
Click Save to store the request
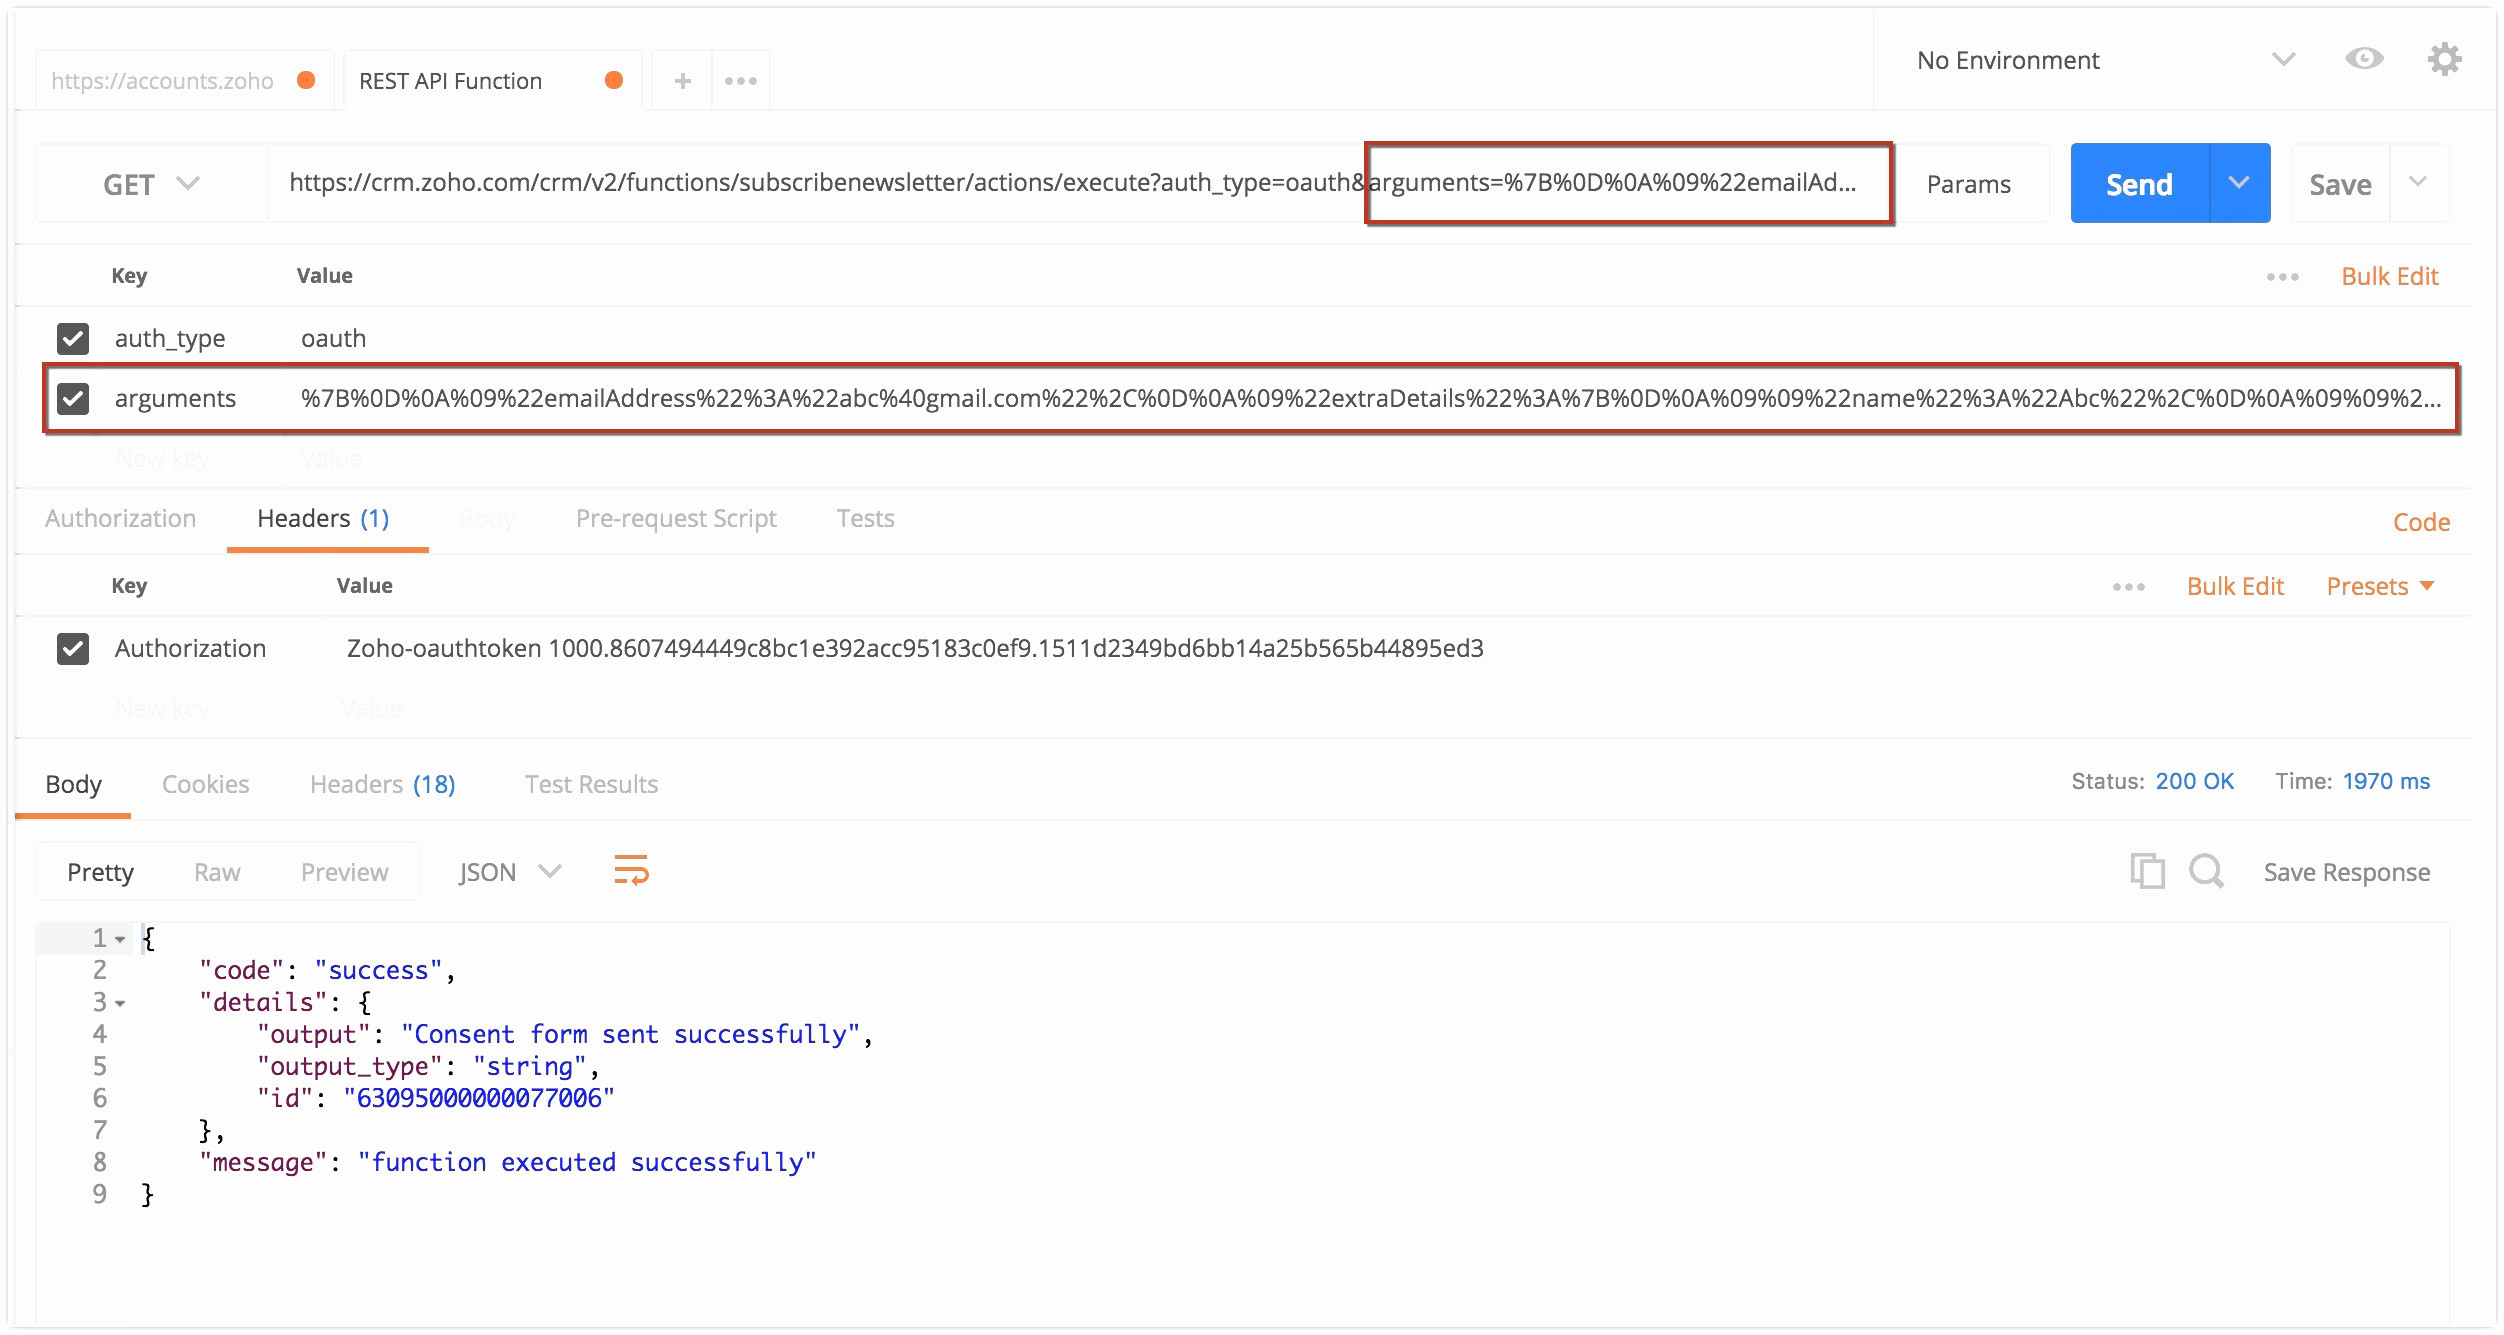pos(2340,182)
